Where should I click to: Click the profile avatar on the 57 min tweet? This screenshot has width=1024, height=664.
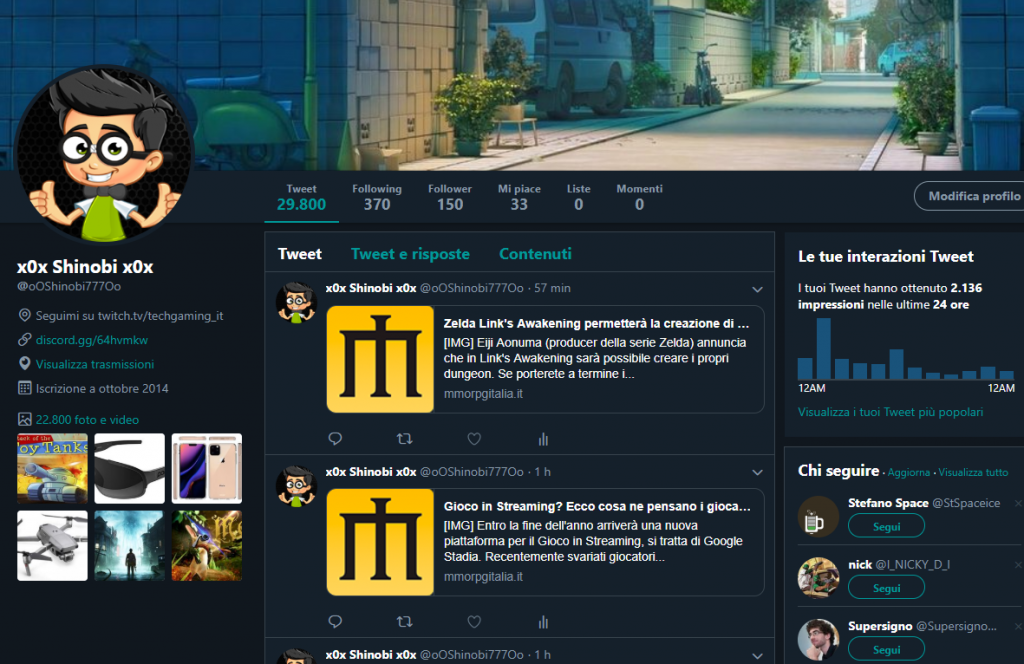click(296, 302)
